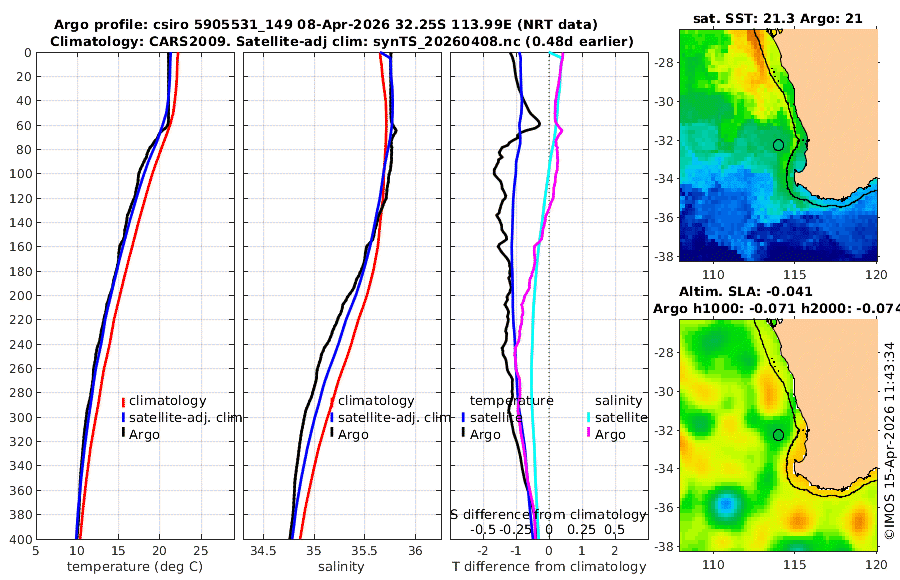This screenshot has width=900, height=580.
Task: Click the IMOS timestamp copyright text
Action: (890, 441)
